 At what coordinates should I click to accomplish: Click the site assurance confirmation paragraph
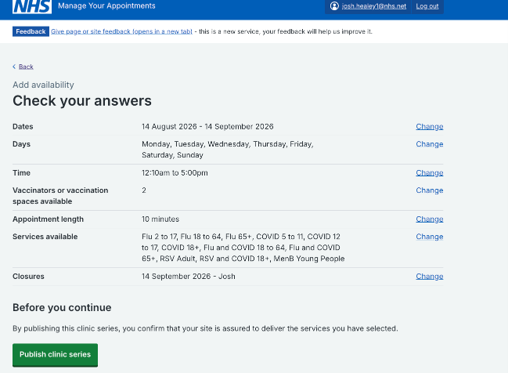(205, 329)
